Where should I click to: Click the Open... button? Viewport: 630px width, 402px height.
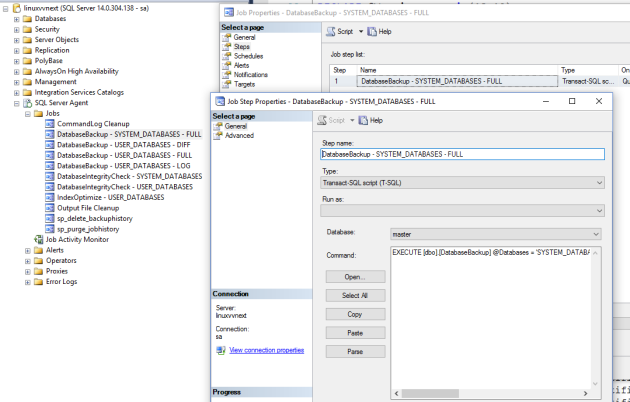356,277
